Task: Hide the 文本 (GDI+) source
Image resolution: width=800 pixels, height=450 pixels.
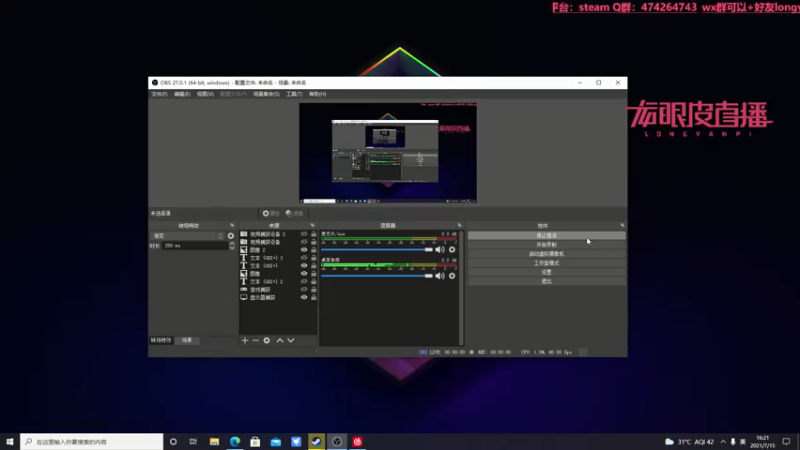Action: (304, 266)
